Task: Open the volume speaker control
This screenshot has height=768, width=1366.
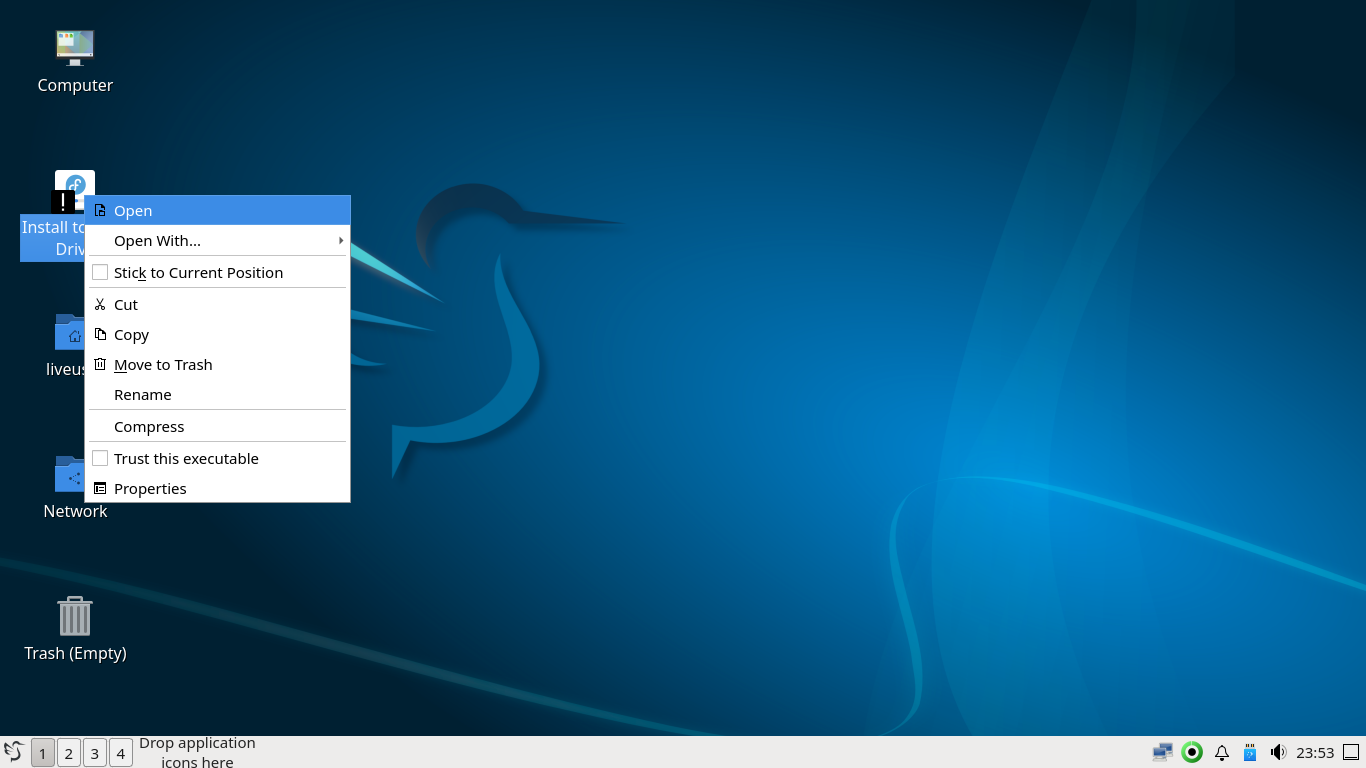Action: 1278,752
